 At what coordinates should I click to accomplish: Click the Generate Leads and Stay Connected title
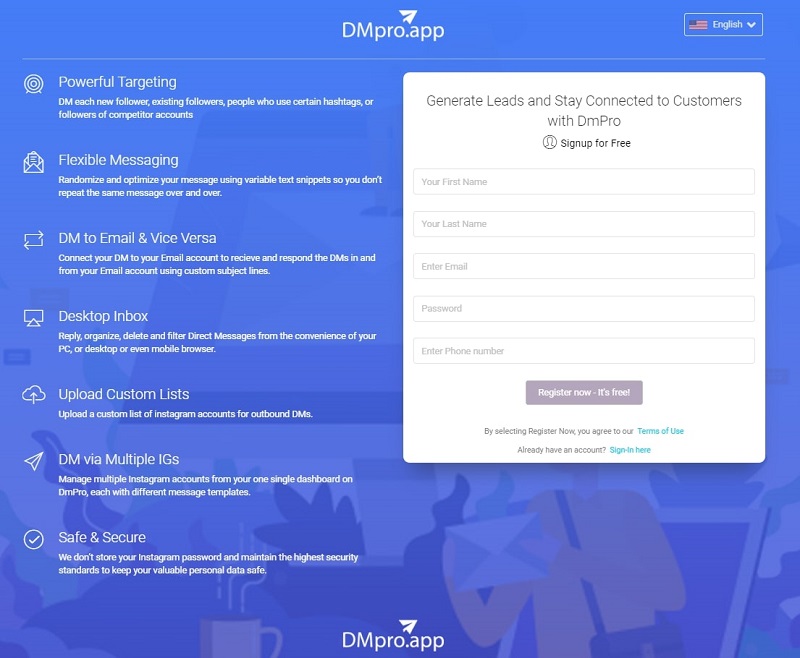[584, 111]
